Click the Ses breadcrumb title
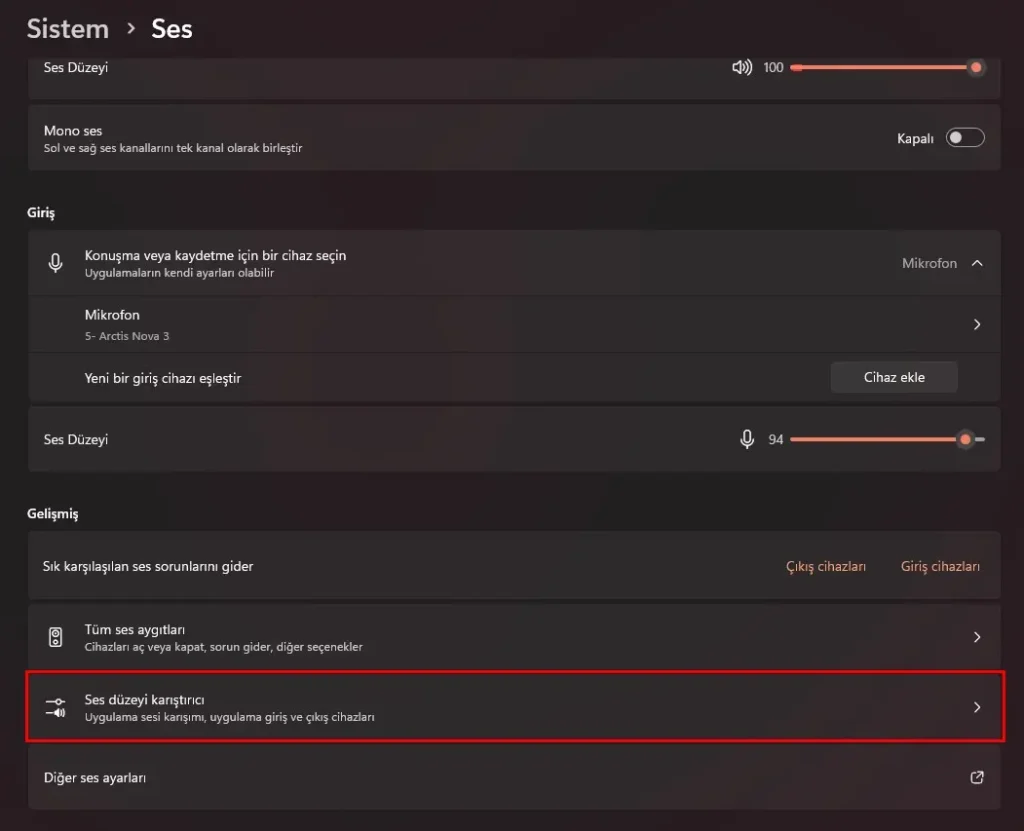 pyautogui.click(x=171, y=29)
